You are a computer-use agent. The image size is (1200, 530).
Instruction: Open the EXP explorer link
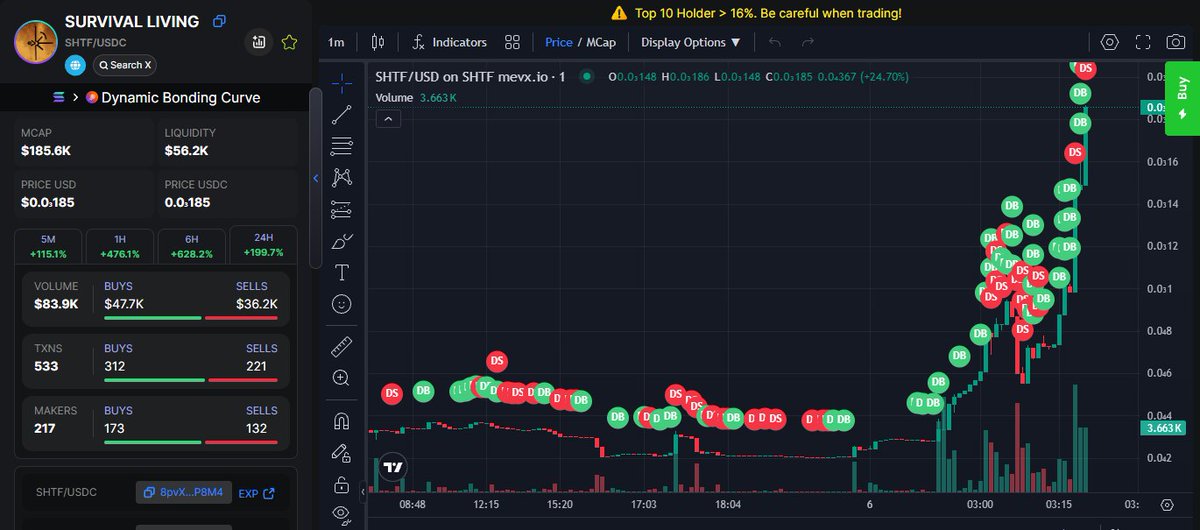point(256,493)
